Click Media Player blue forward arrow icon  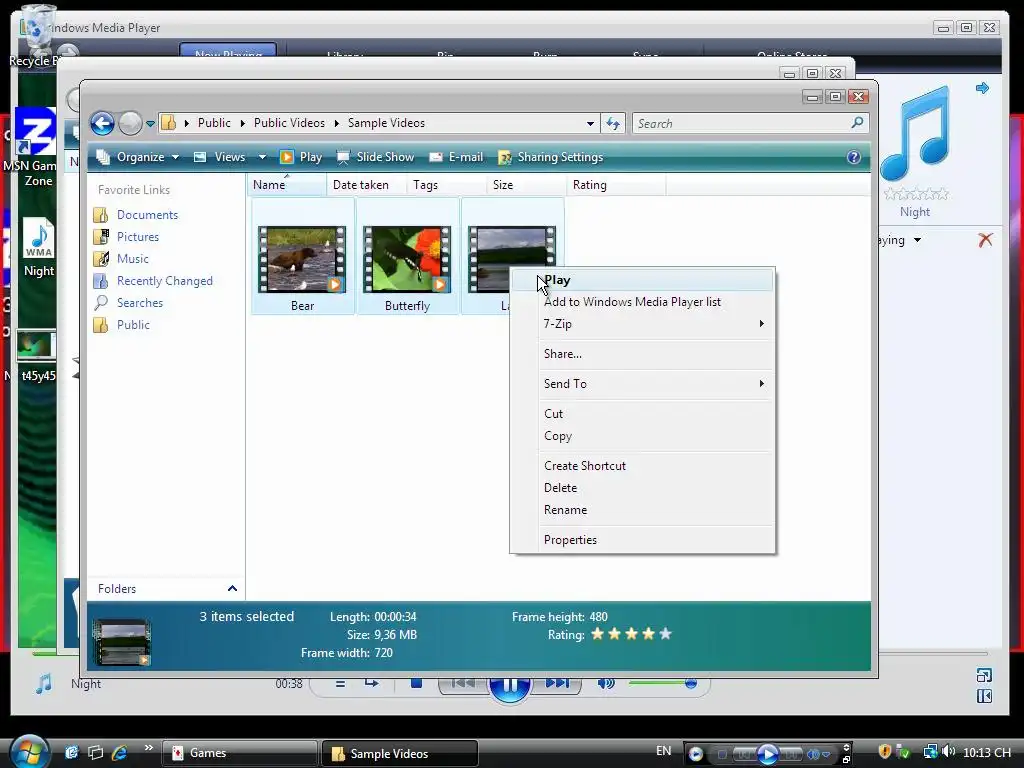pos(982,88)
